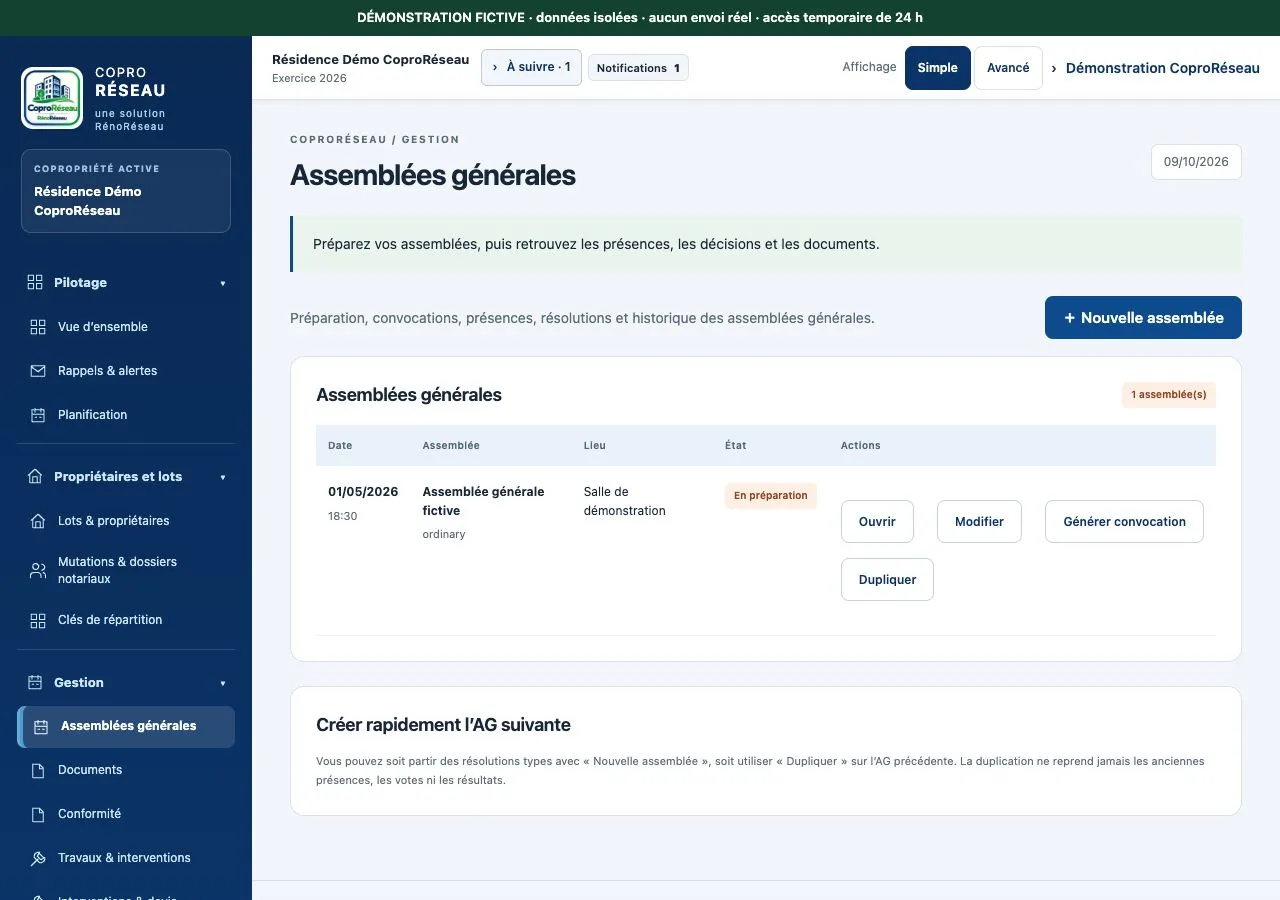Expand the À suivre · 1 panel
The width and height of the screenshot is (1280, 900).
tap(531, 67)
